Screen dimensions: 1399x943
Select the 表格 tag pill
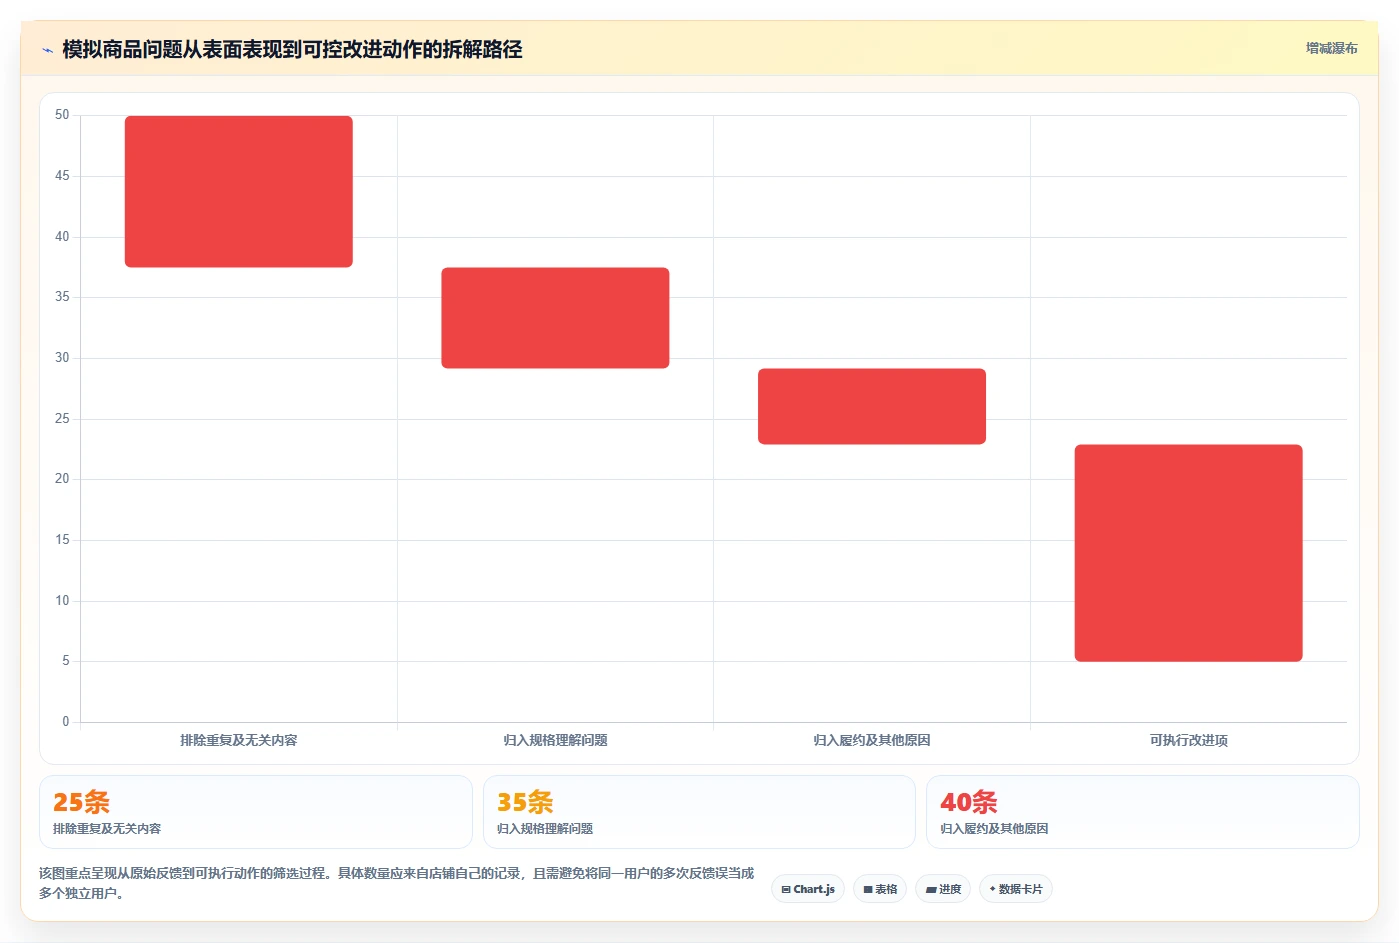pos(880,889)
